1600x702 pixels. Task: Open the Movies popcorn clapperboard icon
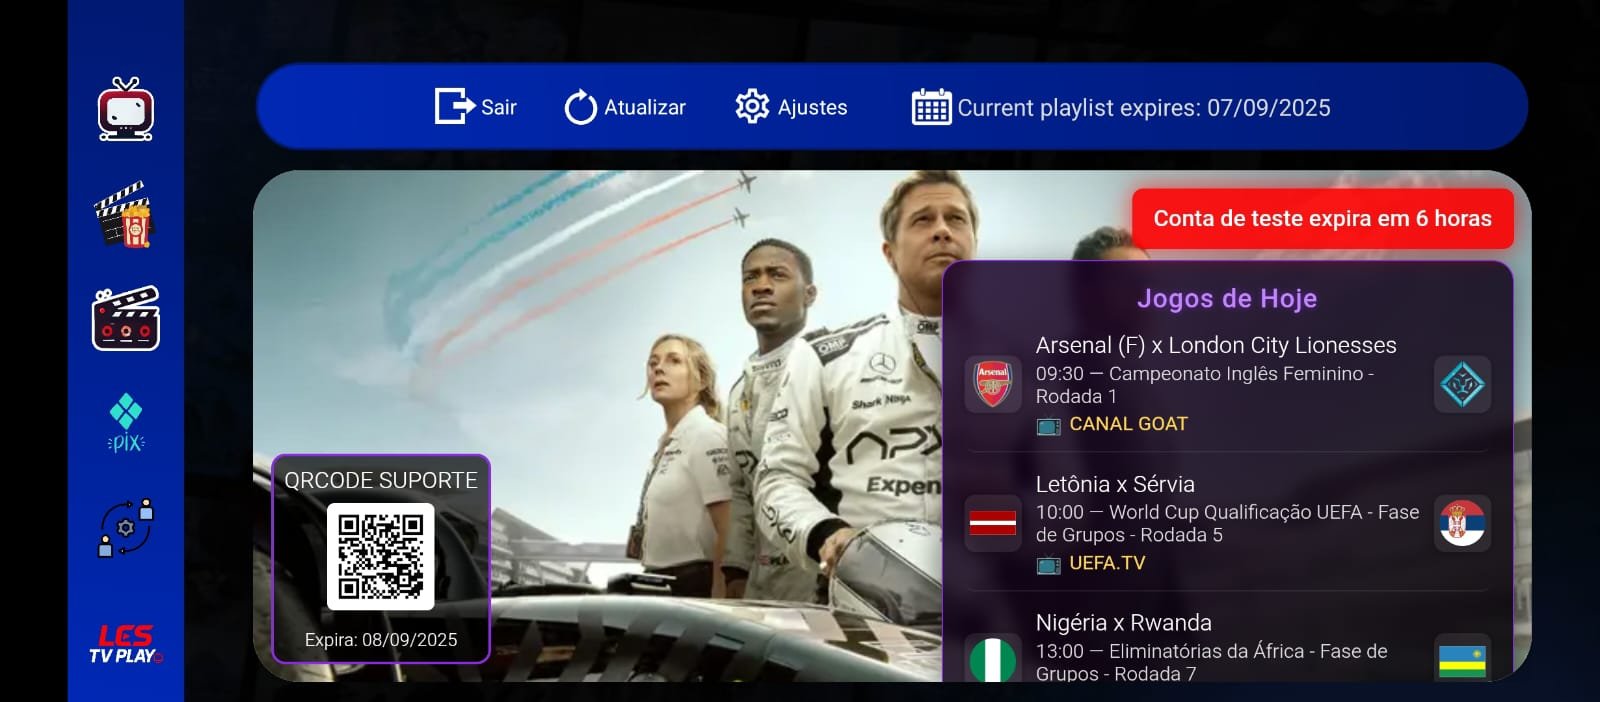(x=125, y=214)
